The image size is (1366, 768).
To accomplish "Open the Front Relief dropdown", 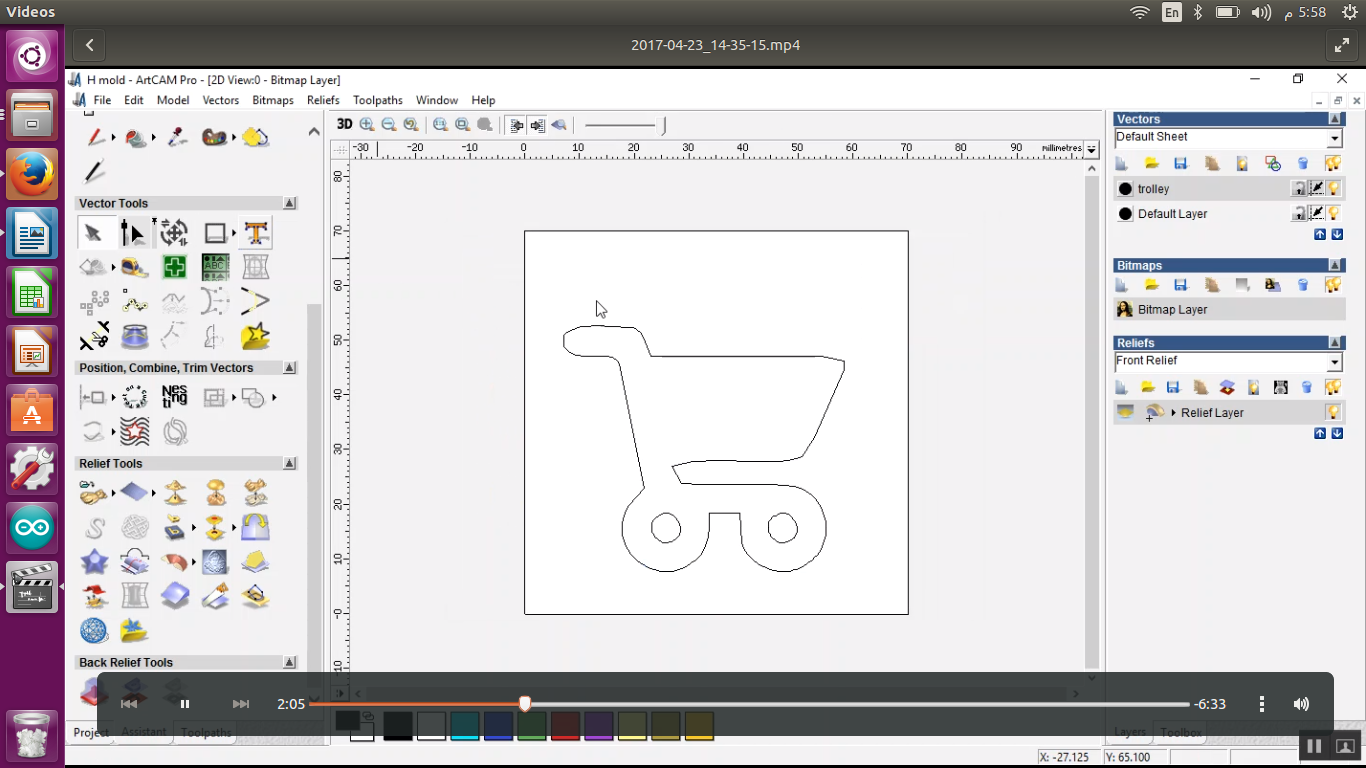I will click(x=1335, y=362).
